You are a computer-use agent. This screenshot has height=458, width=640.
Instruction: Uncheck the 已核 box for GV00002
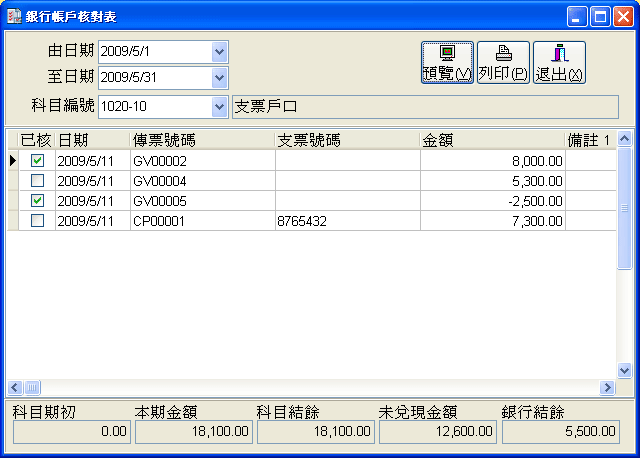tap(38, 160)
